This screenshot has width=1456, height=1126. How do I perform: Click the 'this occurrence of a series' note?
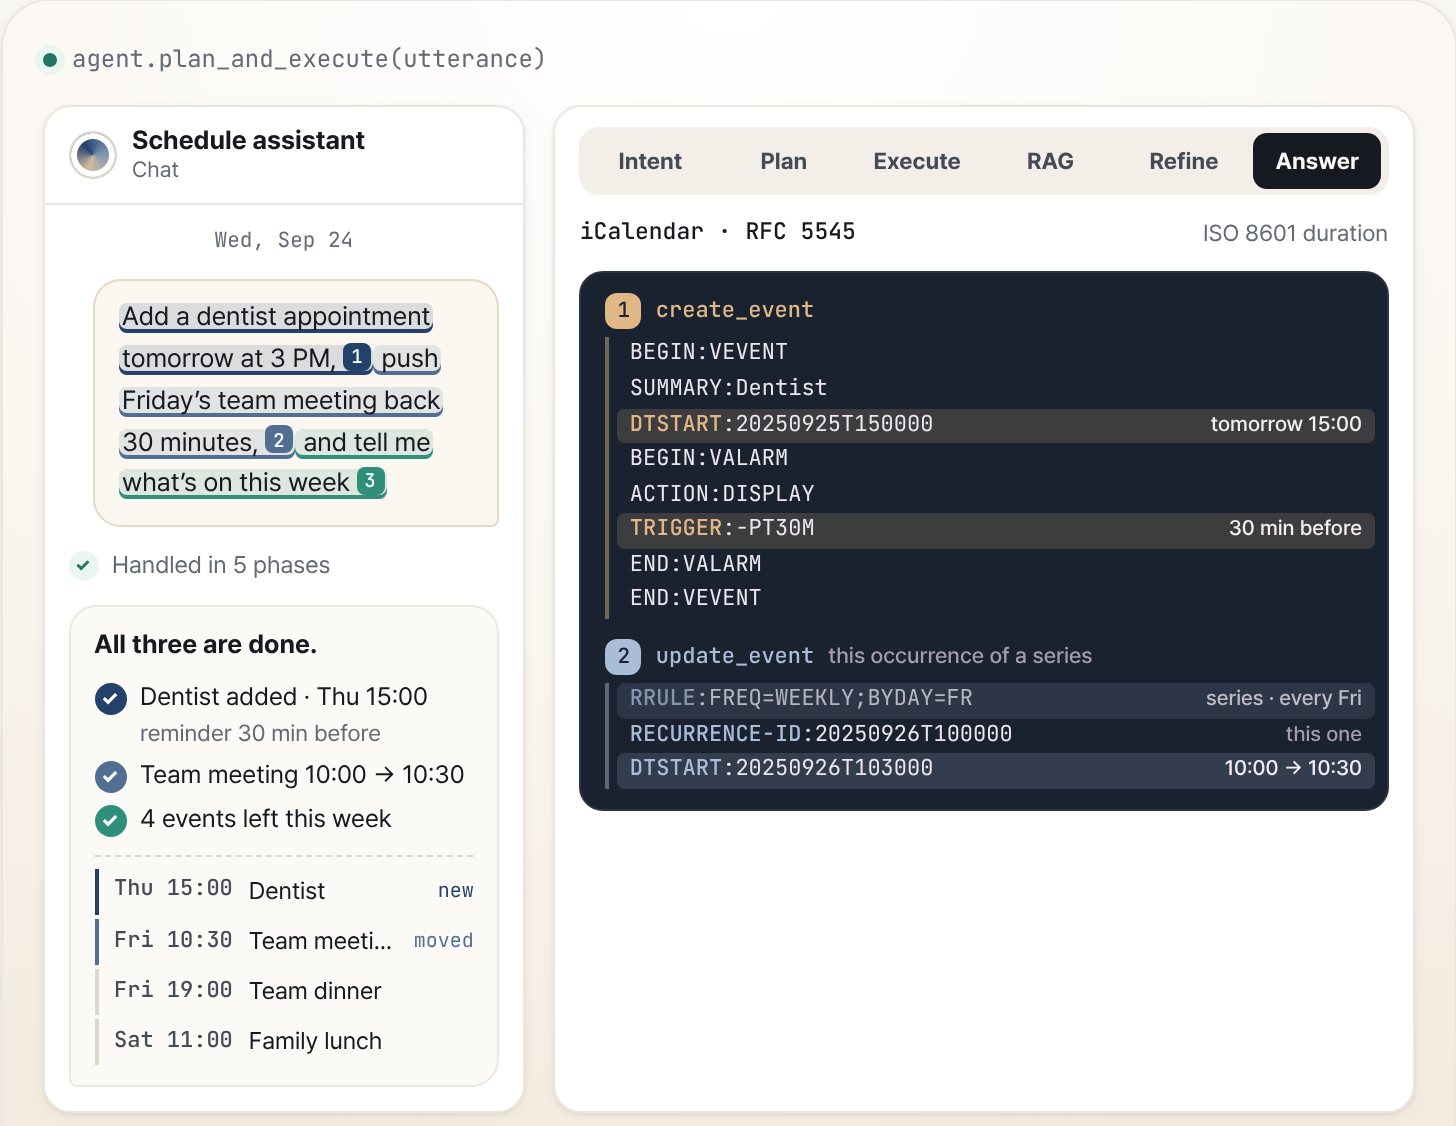tap(960, 656)
